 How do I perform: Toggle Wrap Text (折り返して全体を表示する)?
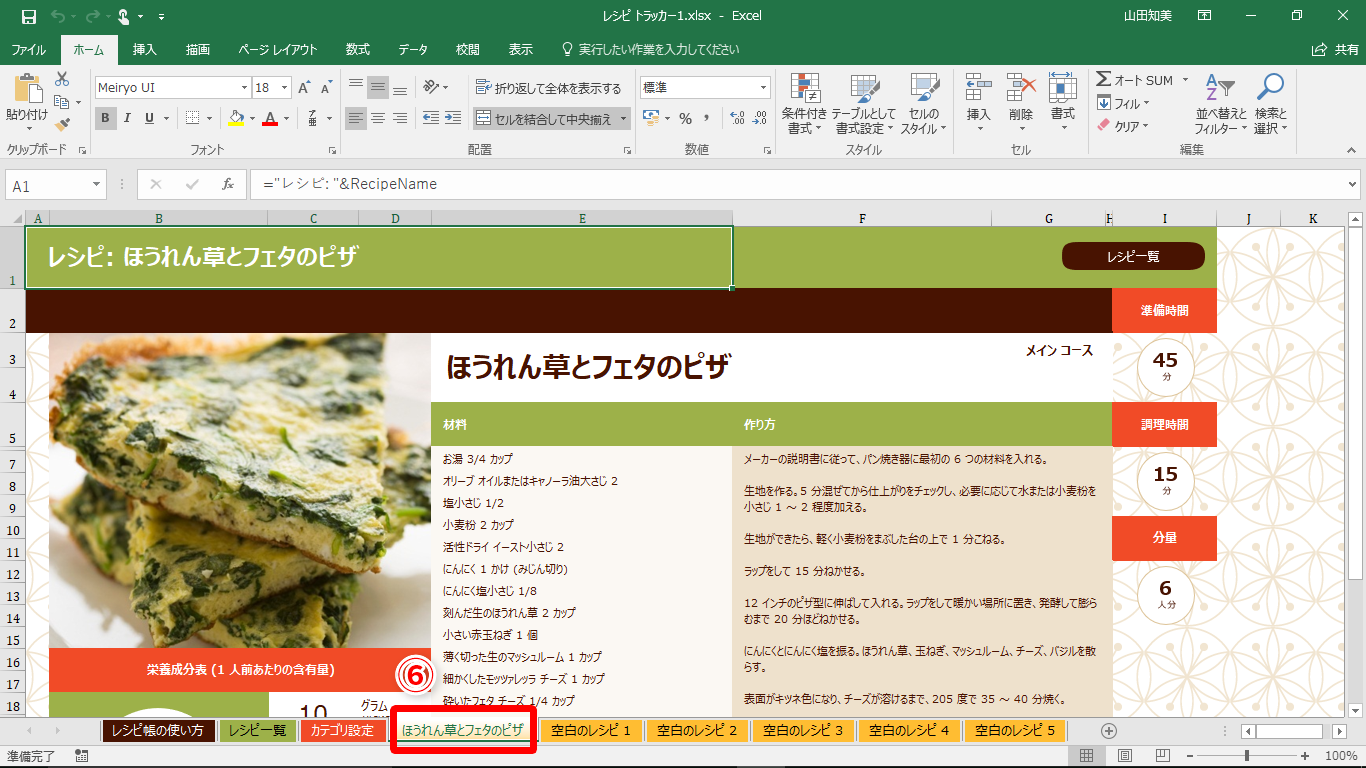point(549,88)
